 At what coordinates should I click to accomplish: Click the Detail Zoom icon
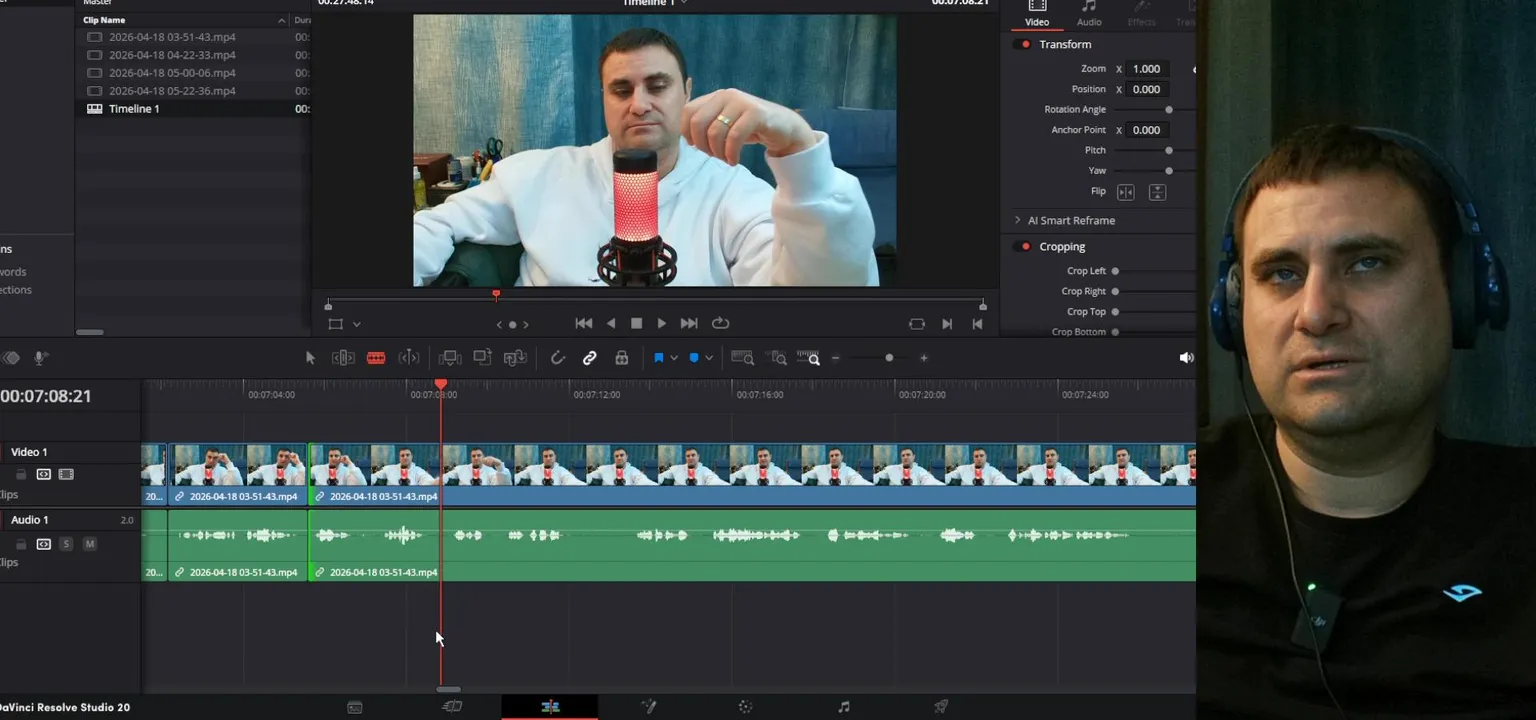pyautogui.click(x=778, y=358)
